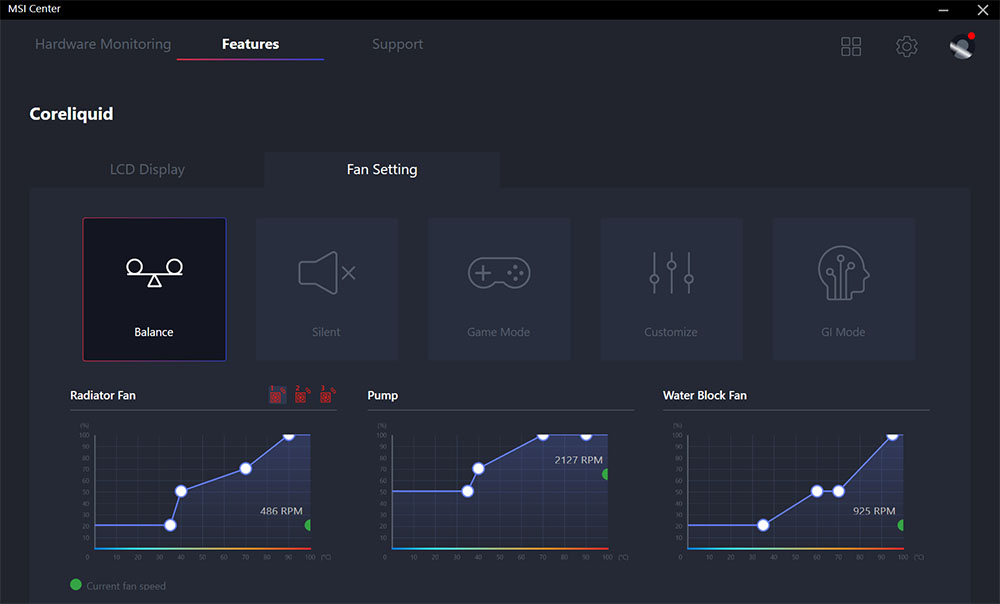The height and width of the screenshot is (604, 1000).
Task: Choose the Customize fan mode
Action: pos(671,289)
